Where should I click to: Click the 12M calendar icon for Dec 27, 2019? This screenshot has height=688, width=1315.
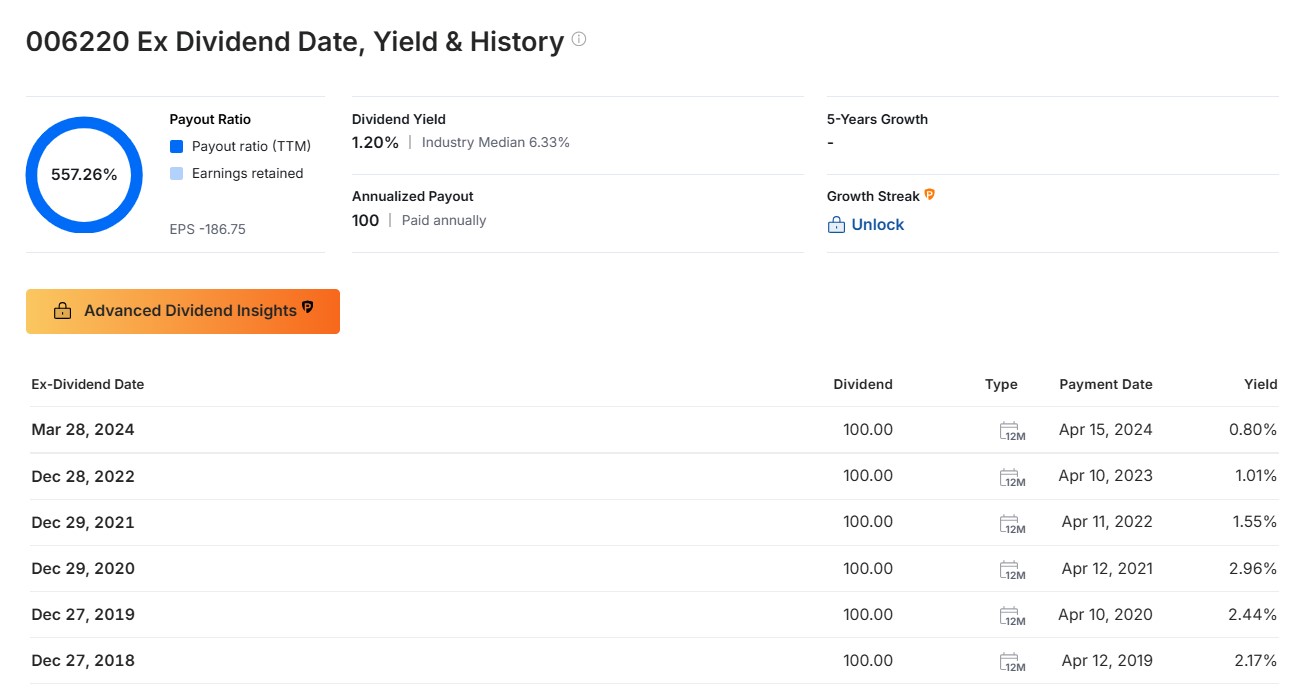[1012, 615]
